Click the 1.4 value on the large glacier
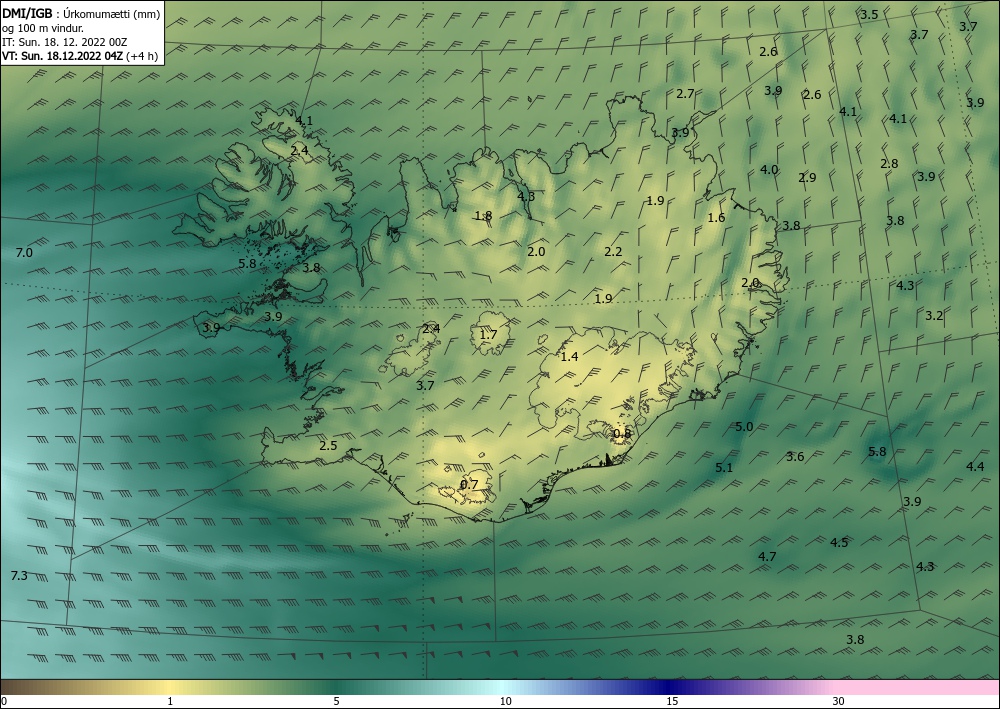The height and width of the screenshot is (709, 1000). (569, 357)
